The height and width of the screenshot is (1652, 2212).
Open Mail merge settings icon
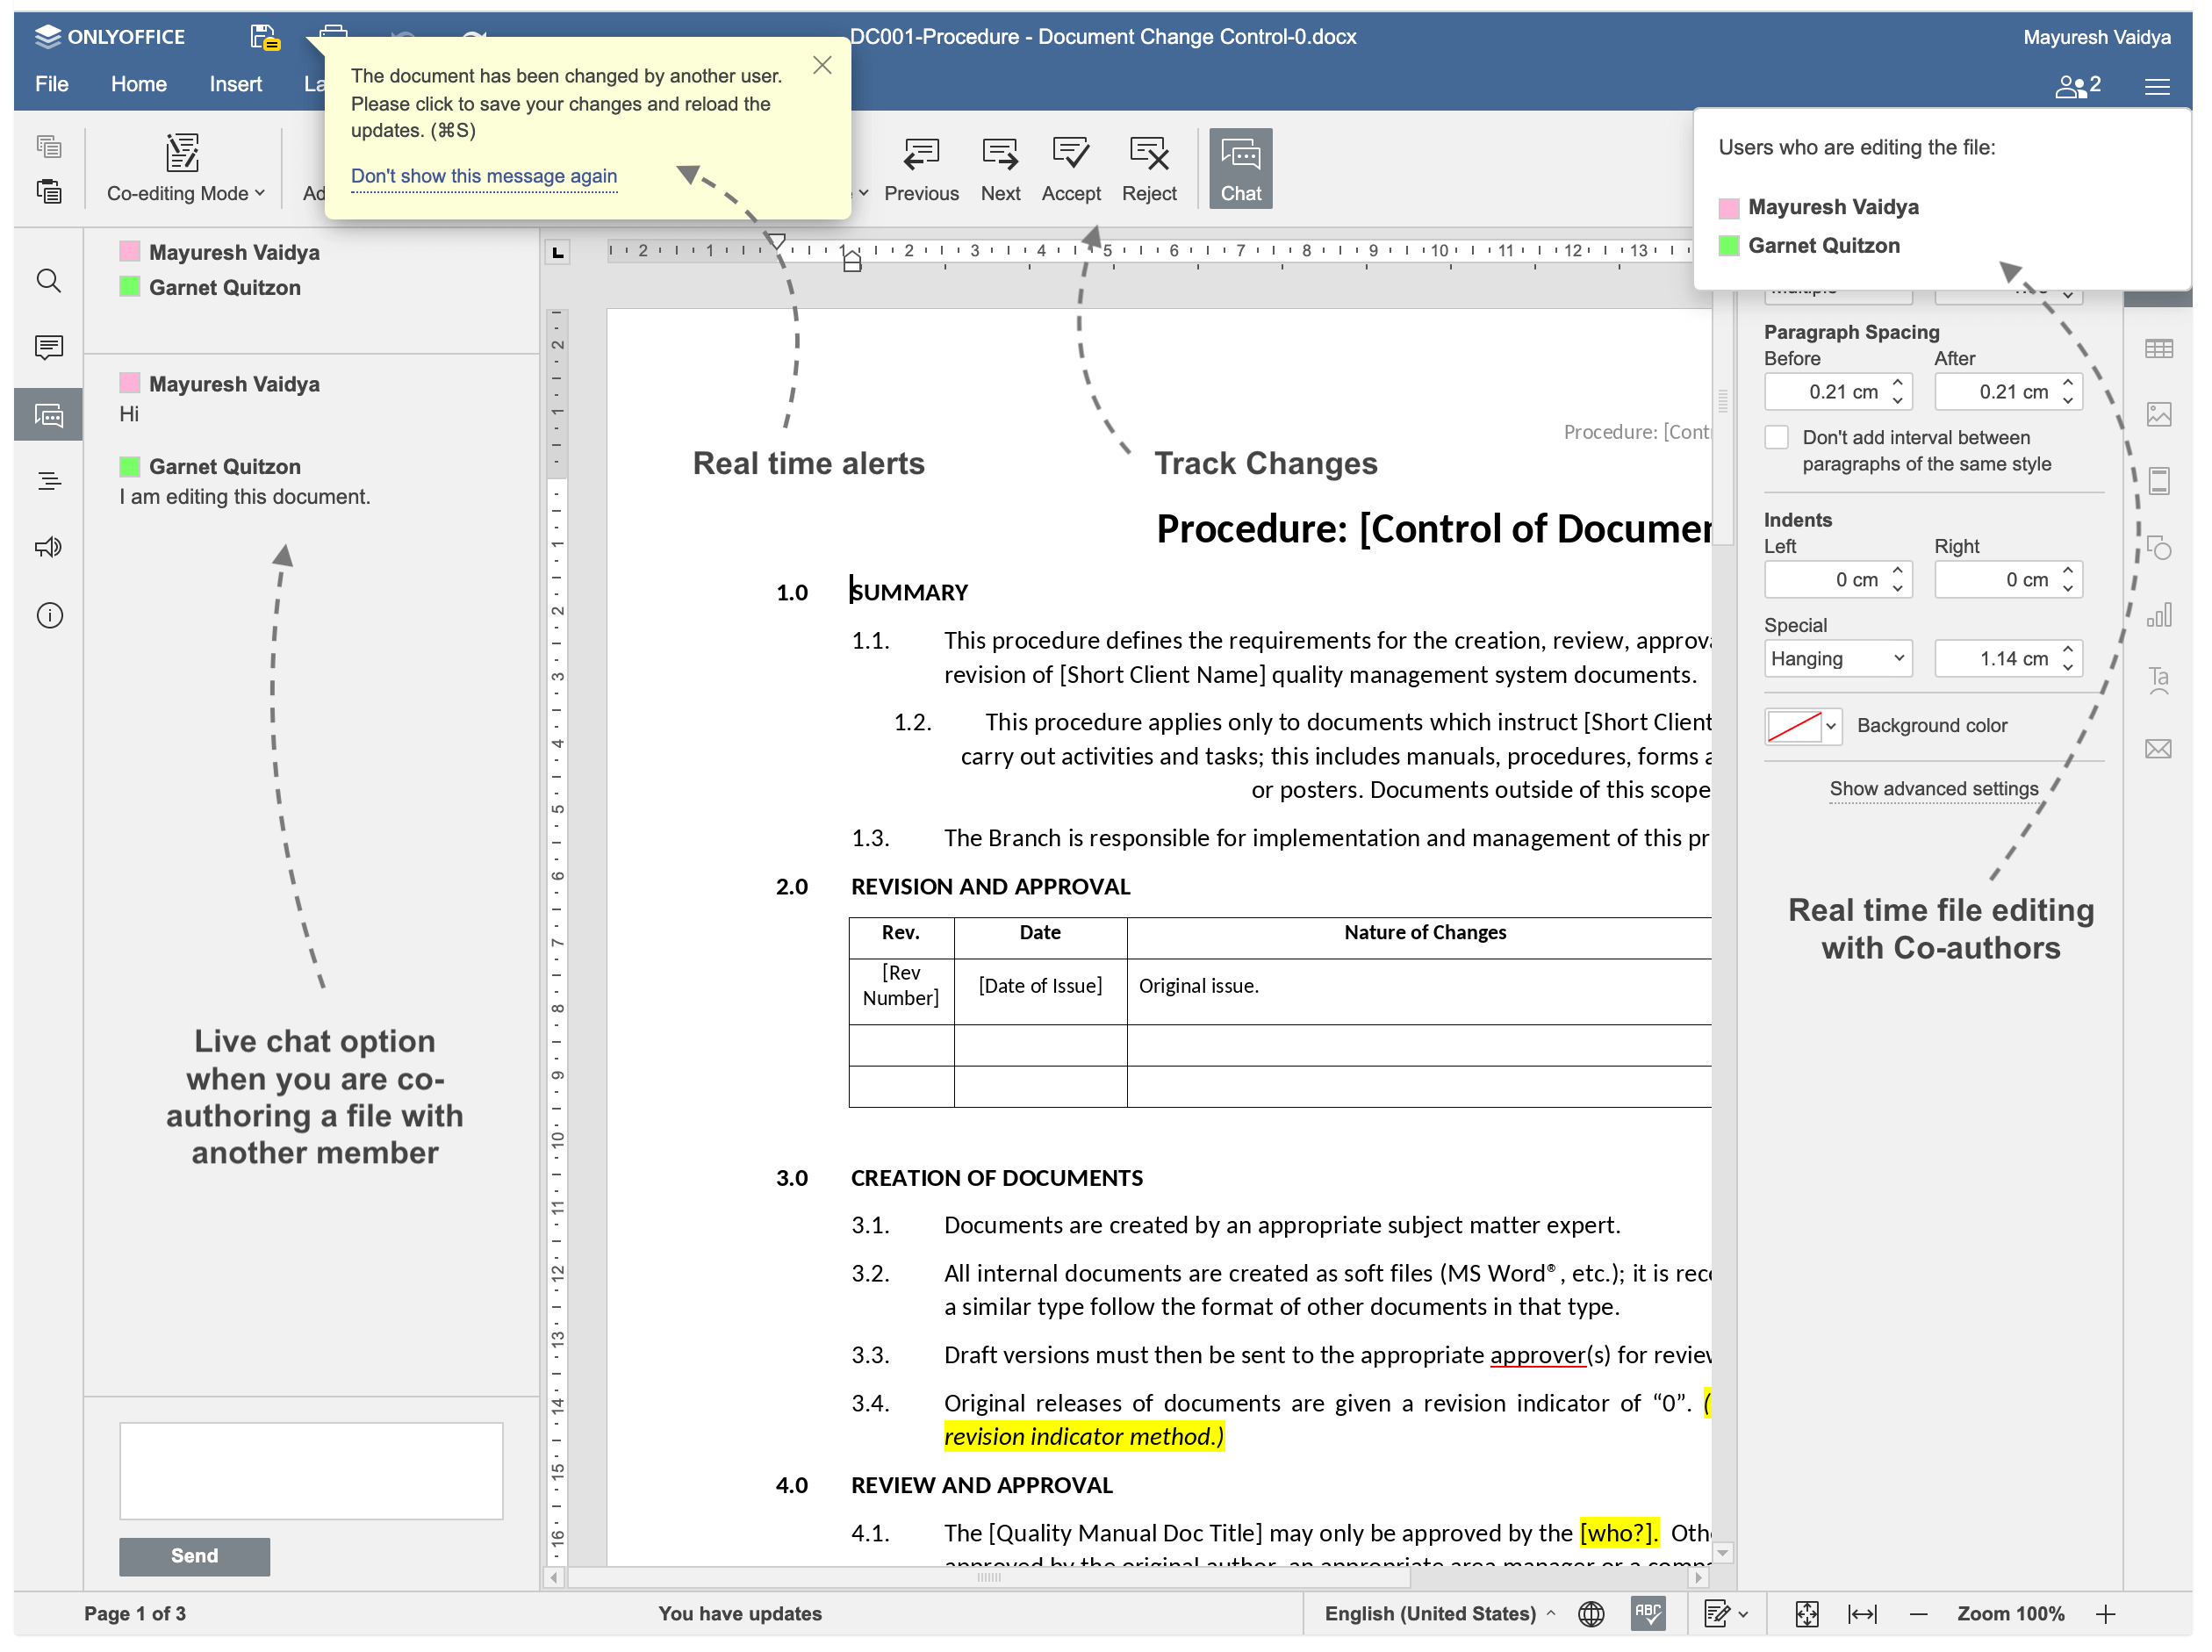click(x=2158, y=748)
